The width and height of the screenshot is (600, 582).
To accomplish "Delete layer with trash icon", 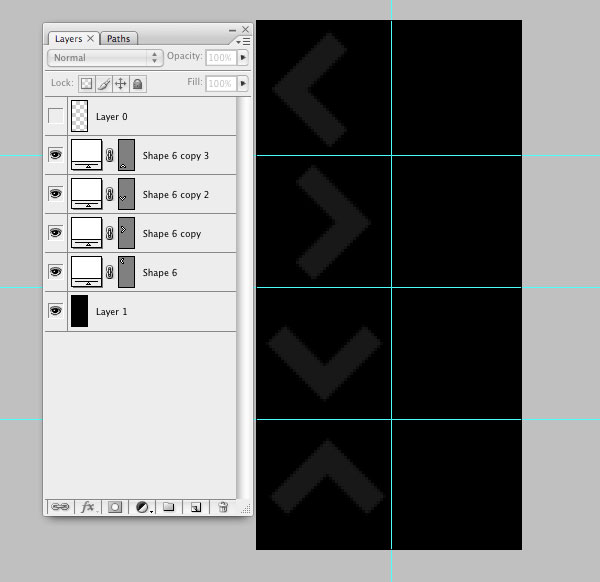I will pos(223,507).
